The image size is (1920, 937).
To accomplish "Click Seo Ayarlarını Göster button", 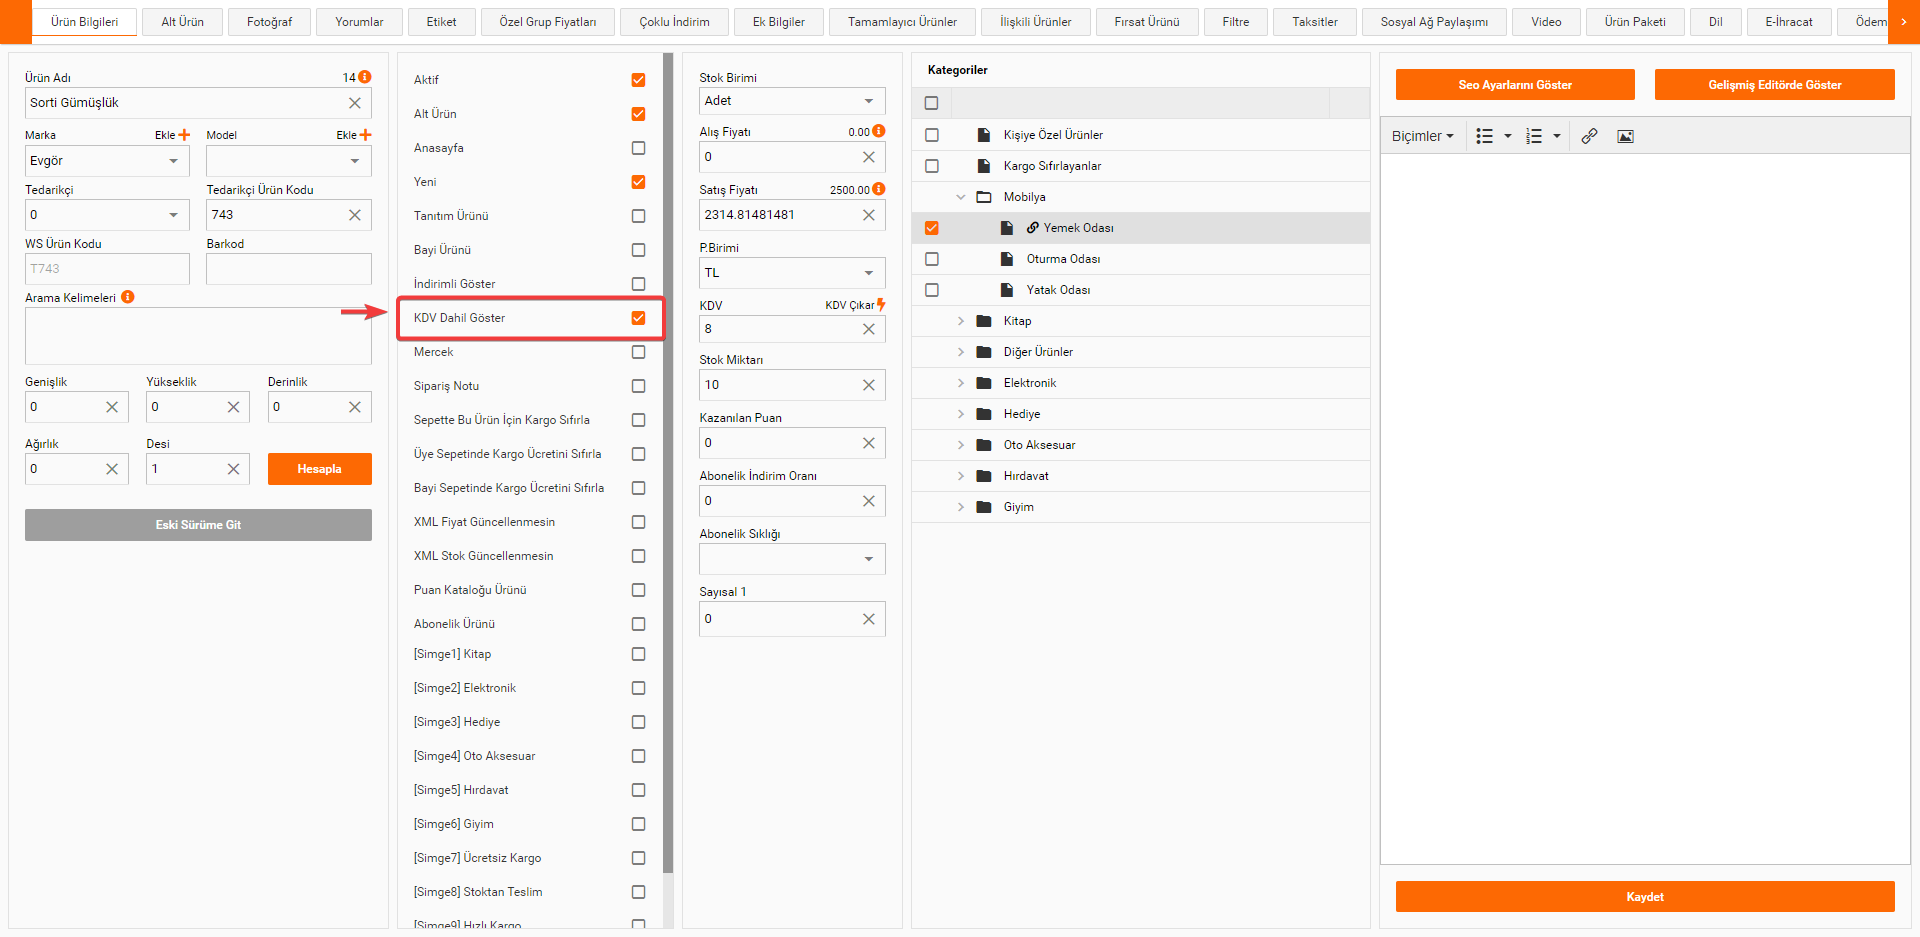I will [x=1515, y=85].
